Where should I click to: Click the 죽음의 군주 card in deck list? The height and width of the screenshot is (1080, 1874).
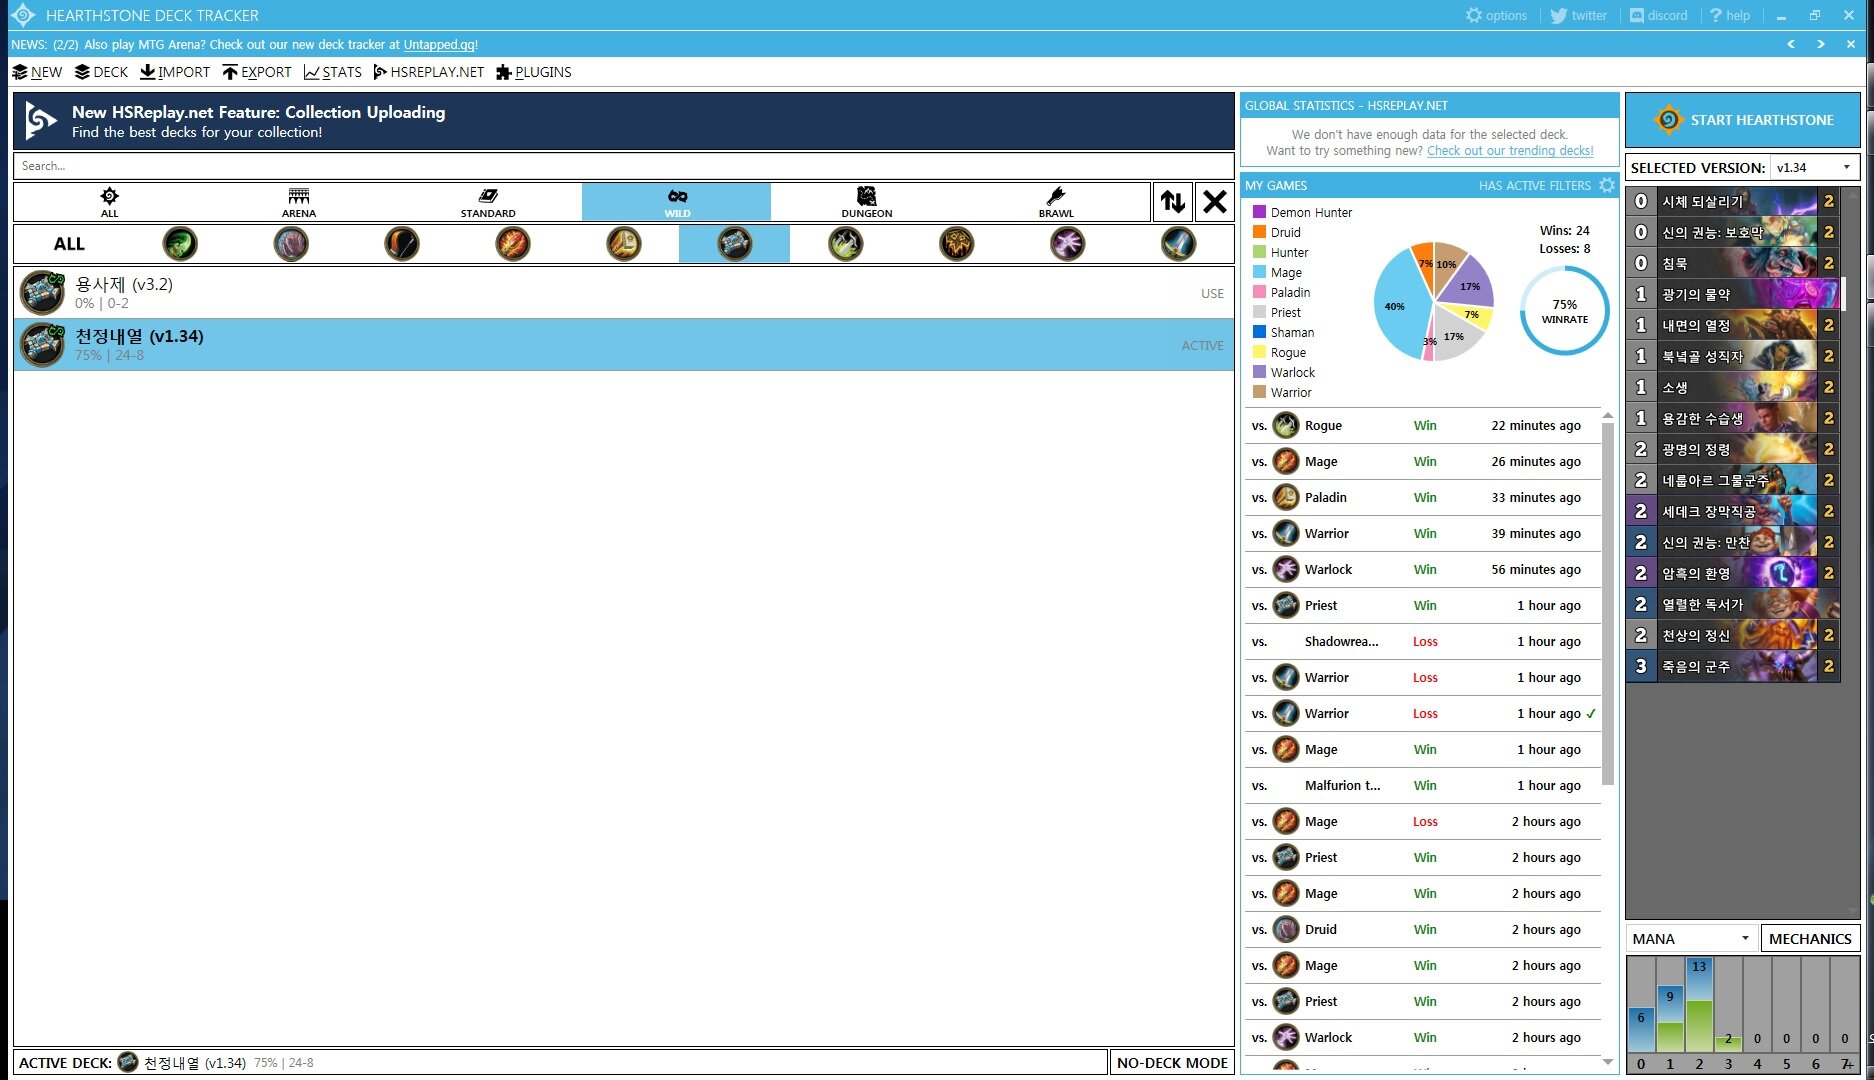1733,666
